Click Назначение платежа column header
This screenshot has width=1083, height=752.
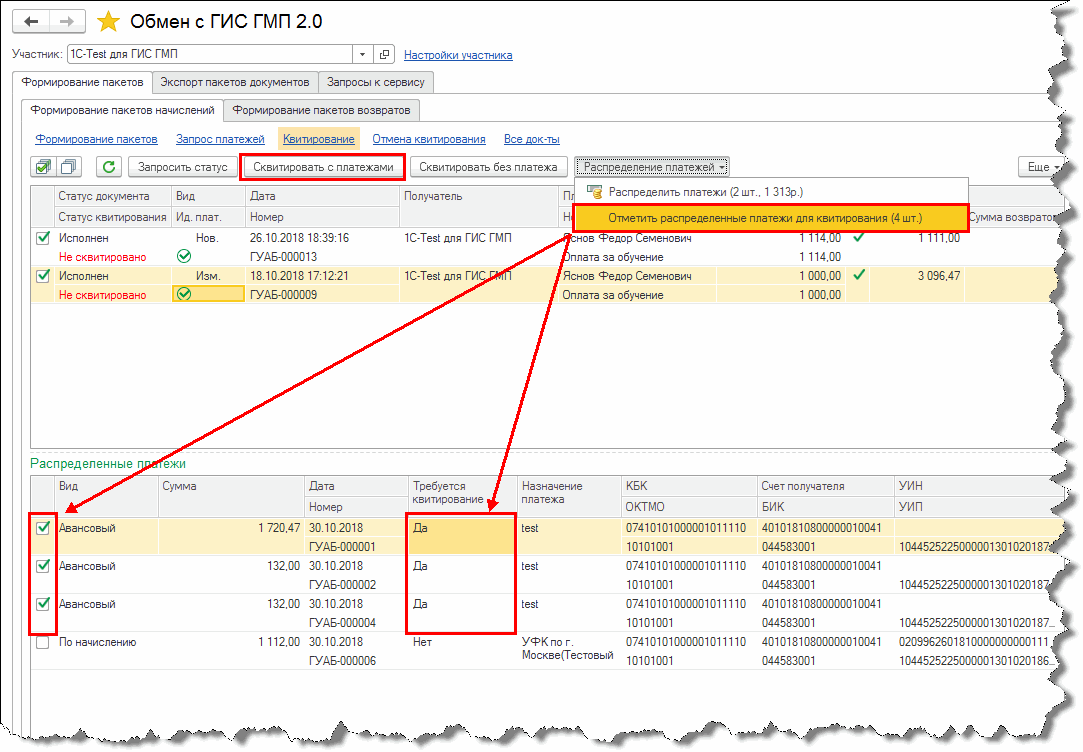point(568,496)
